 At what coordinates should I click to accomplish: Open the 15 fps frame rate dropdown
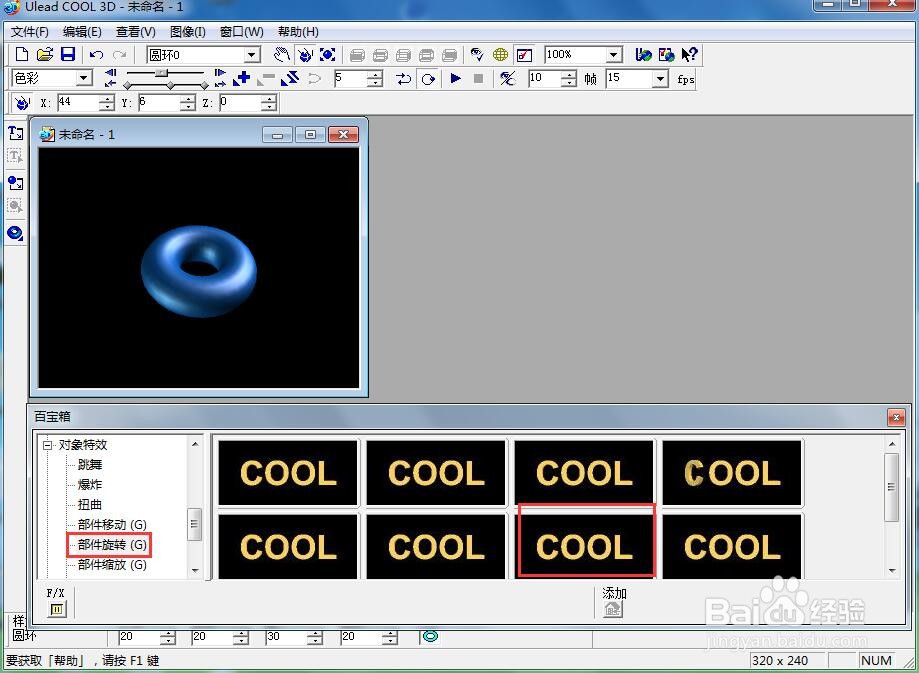pos(661,79)
